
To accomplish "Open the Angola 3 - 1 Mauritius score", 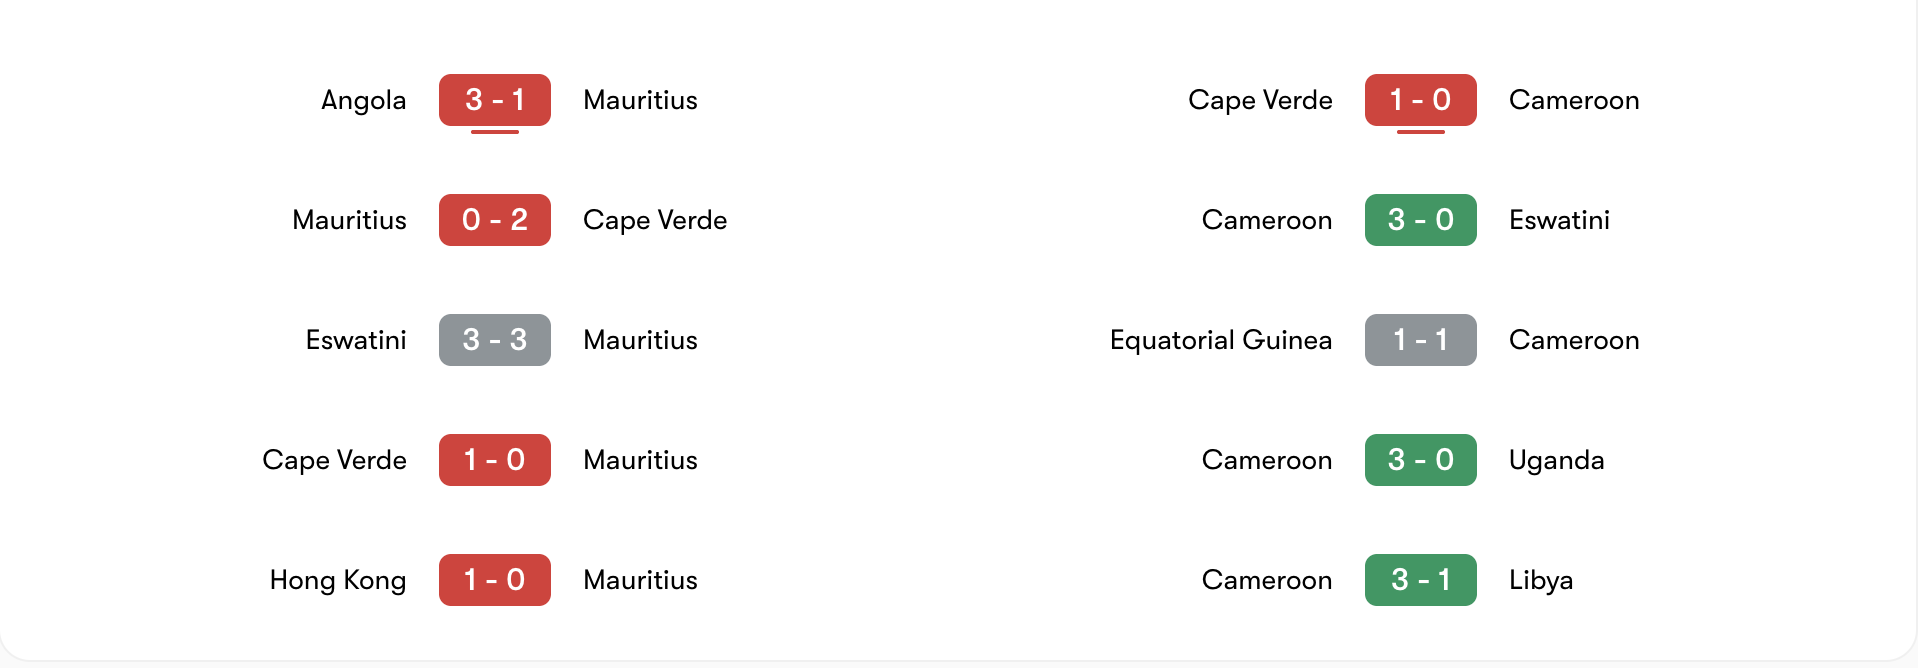I will (494, 100).
